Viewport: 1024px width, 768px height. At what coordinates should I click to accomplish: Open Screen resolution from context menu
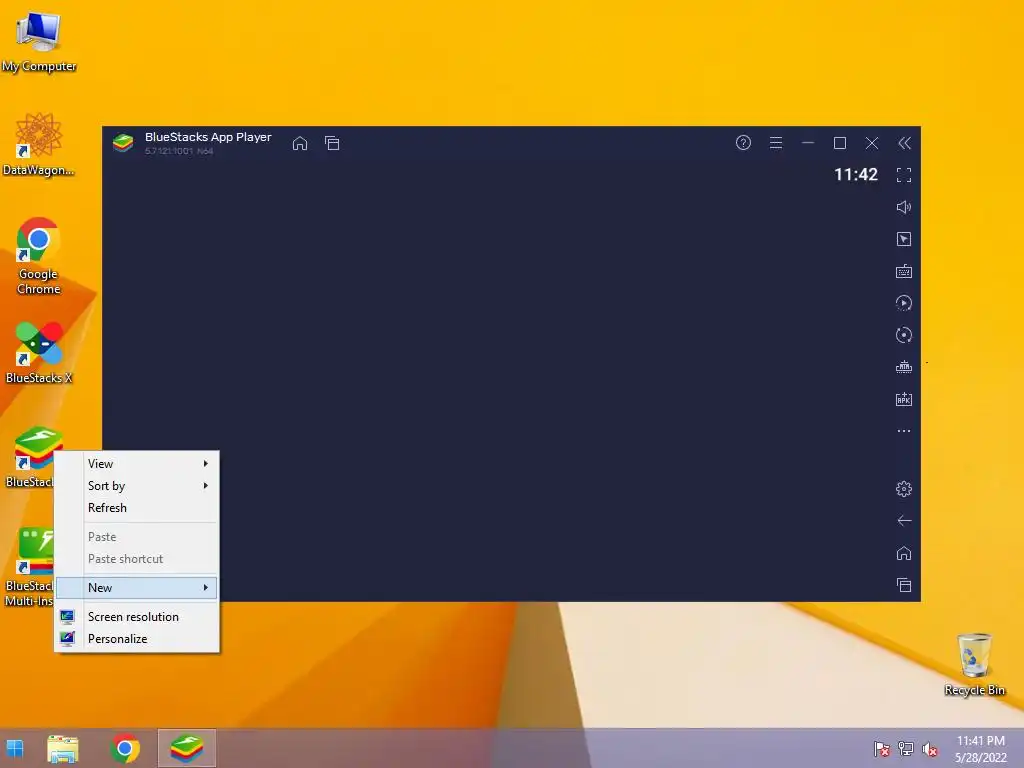point(136,616)
